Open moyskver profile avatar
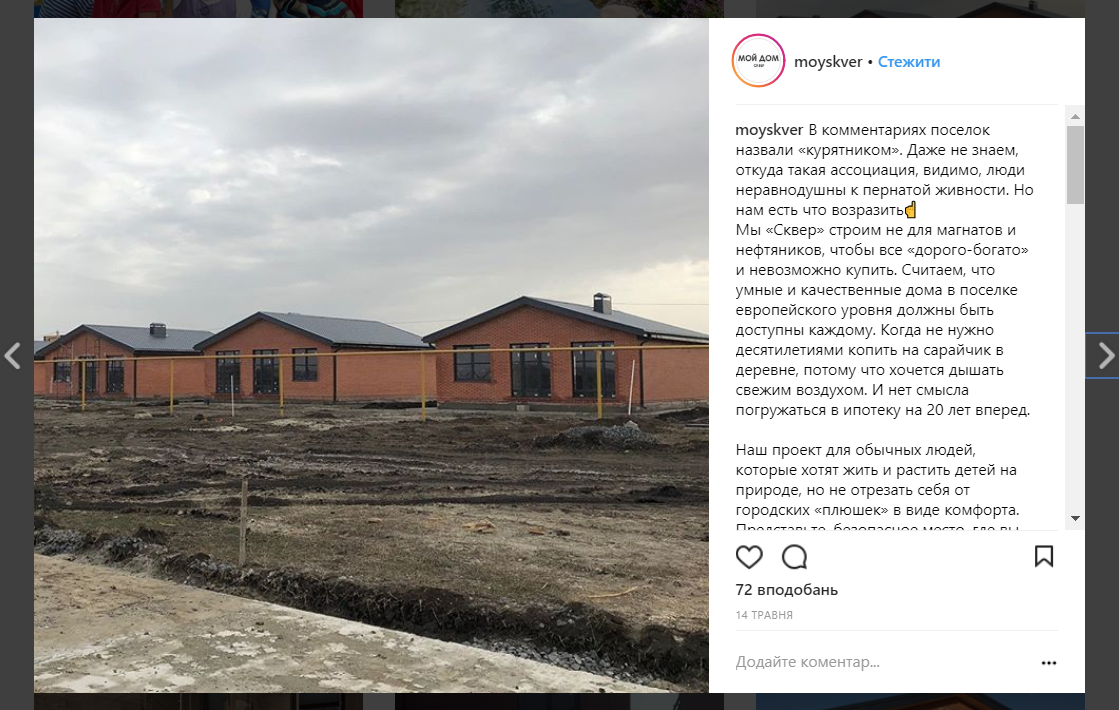The width and height of the screenshot is (1119, 710). pyautogui.click(x=758, y=61)
